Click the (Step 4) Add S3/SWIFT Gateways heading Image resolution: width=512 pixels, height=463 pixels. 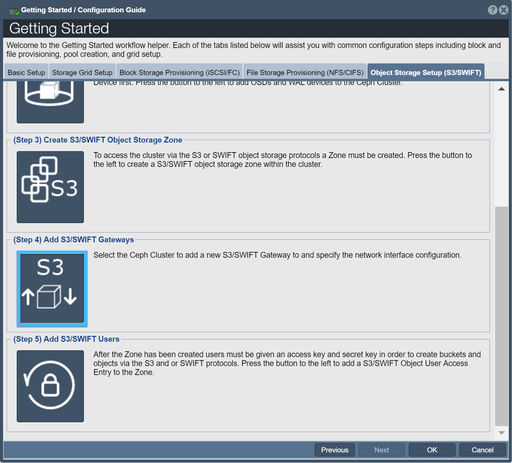click(x=74, y=240)
